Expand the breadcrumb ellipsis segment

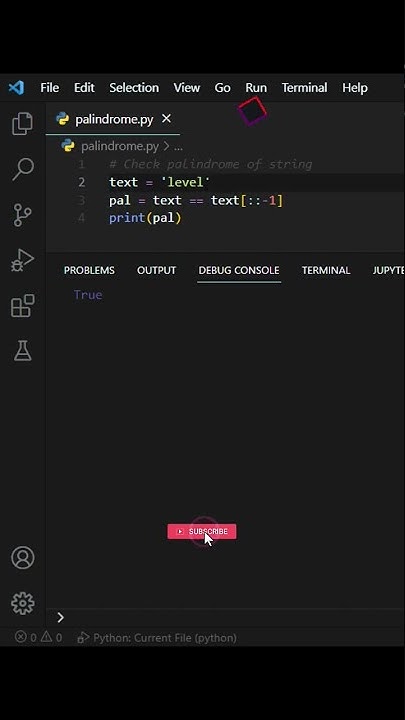(178, 146)
